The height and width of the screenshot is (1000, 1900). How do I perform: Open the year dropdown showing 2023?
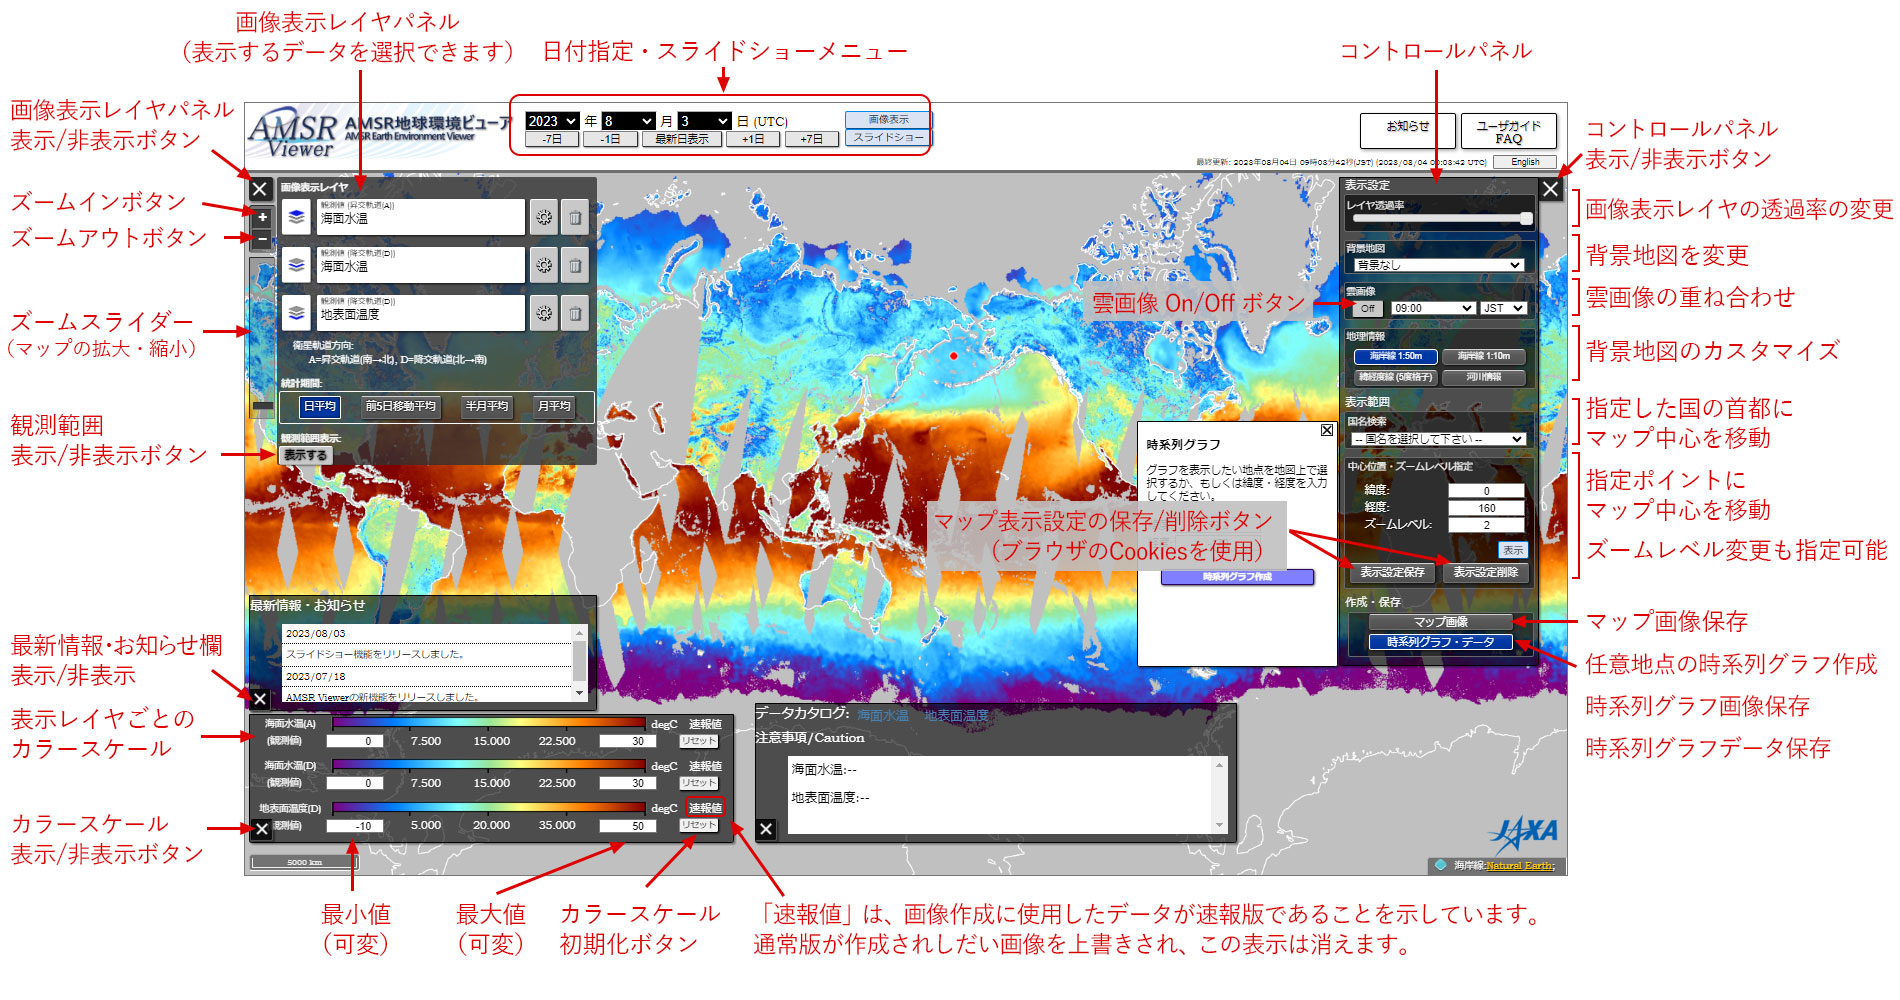click(551, 121)
